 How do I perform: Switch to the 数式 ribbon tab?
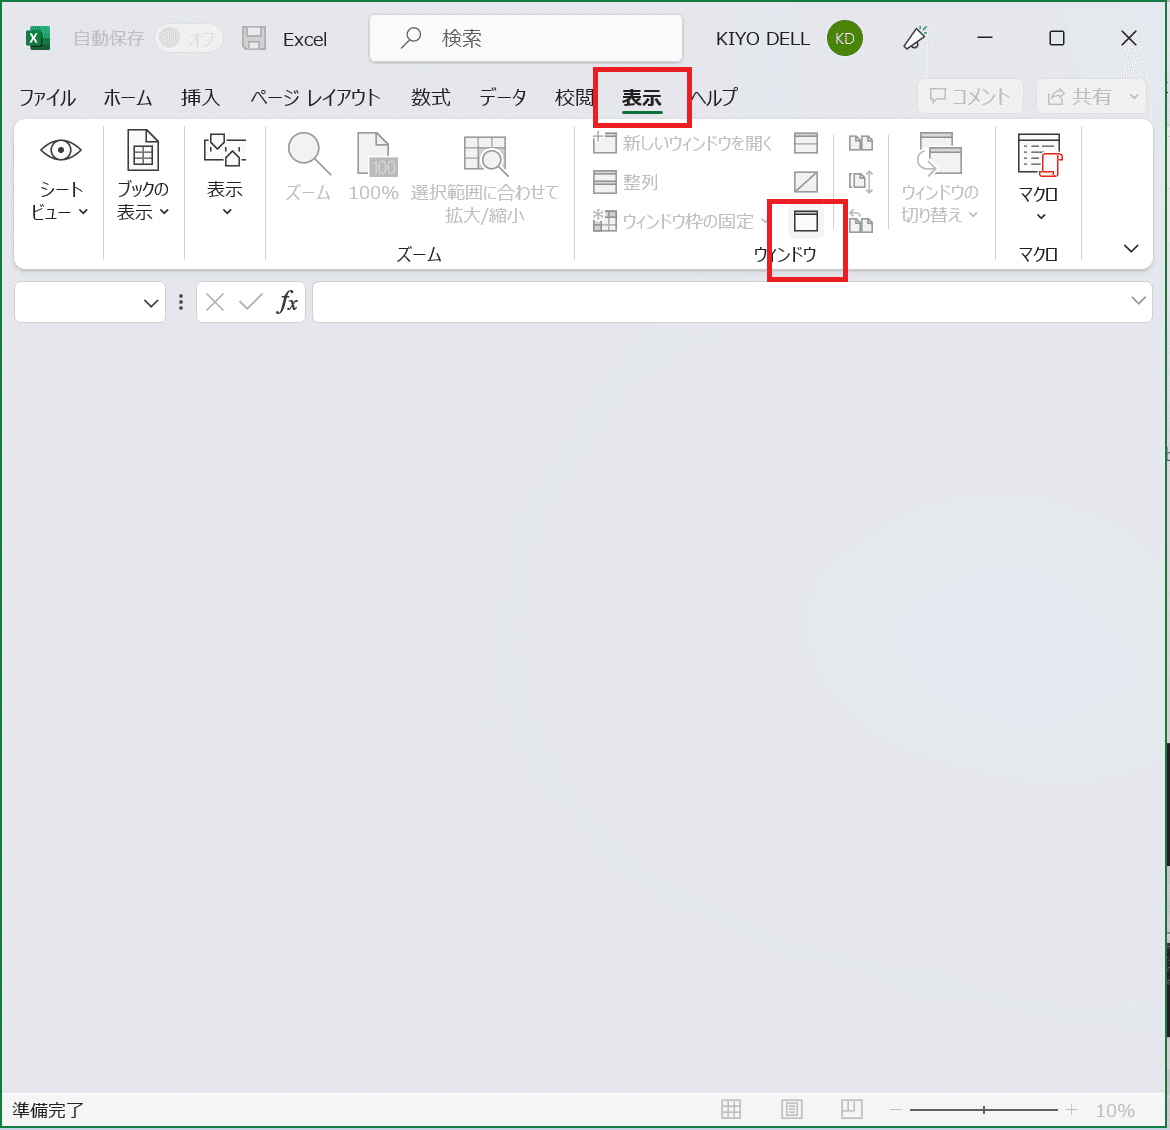[431, 97]
